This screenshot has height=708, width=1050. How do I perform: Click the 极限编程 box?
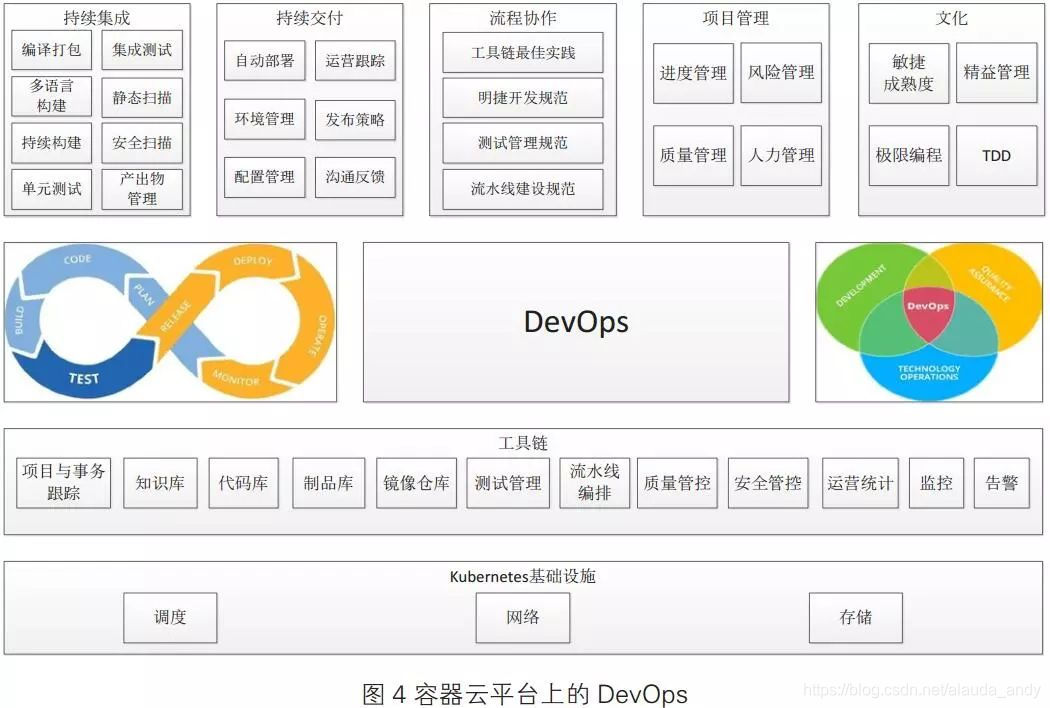[x=909, y=155]
